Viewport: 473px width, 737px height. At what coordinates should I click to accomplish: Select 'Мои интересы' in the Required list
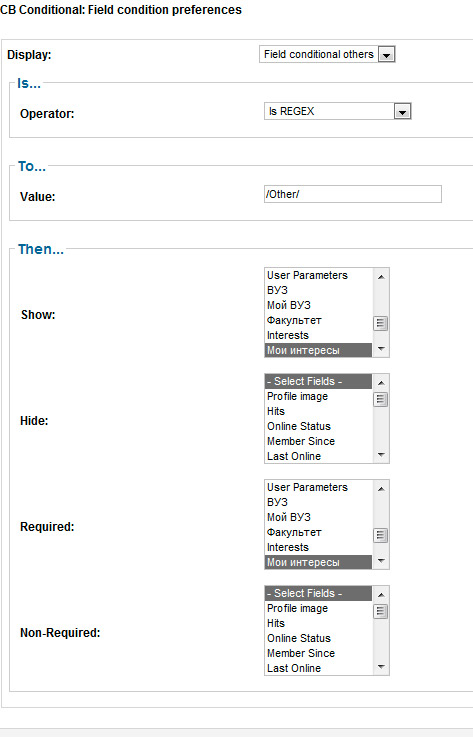[319, 562]
